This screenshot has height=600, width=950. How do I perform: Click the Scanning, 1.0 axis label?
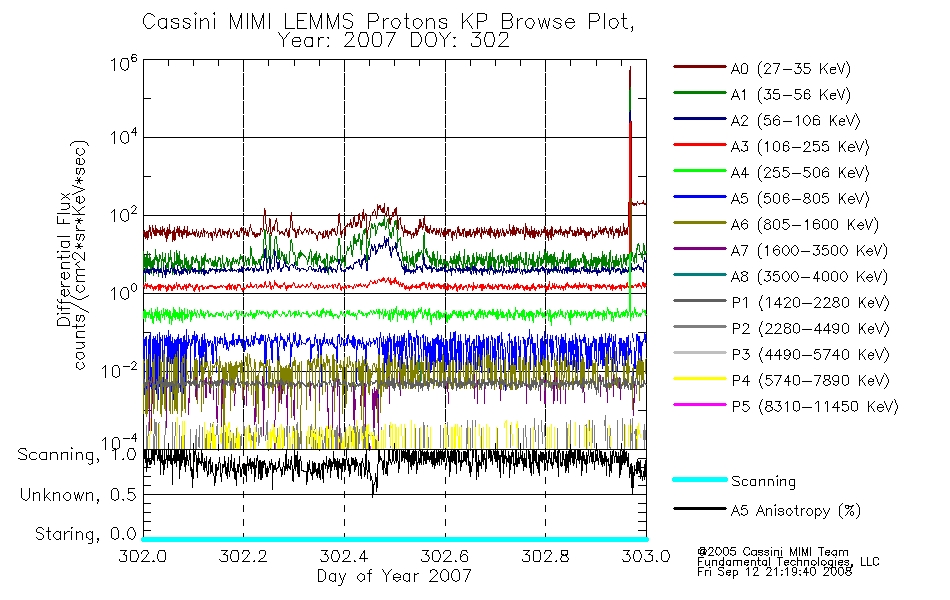pos(77,455)
